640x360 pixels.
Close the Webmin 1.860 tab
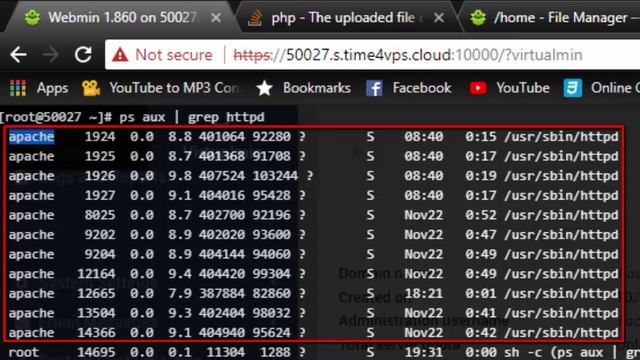(x=216, y=18)
